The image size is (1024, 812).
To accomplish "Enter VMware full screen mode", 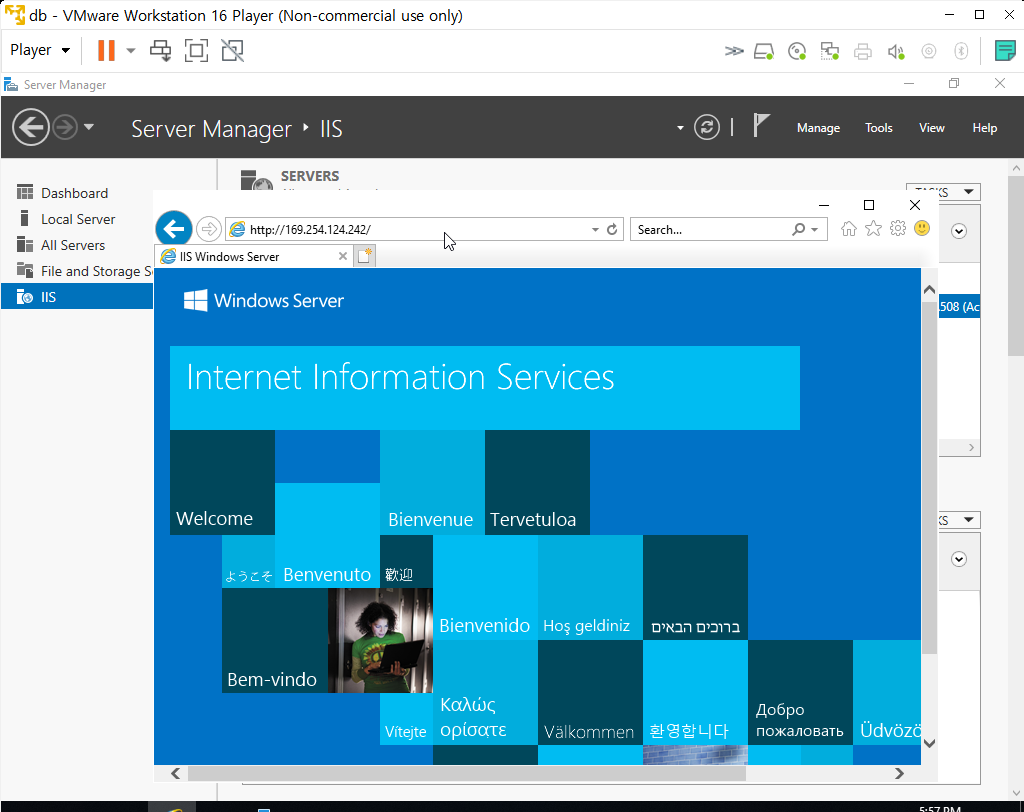I will coord(196,50).
